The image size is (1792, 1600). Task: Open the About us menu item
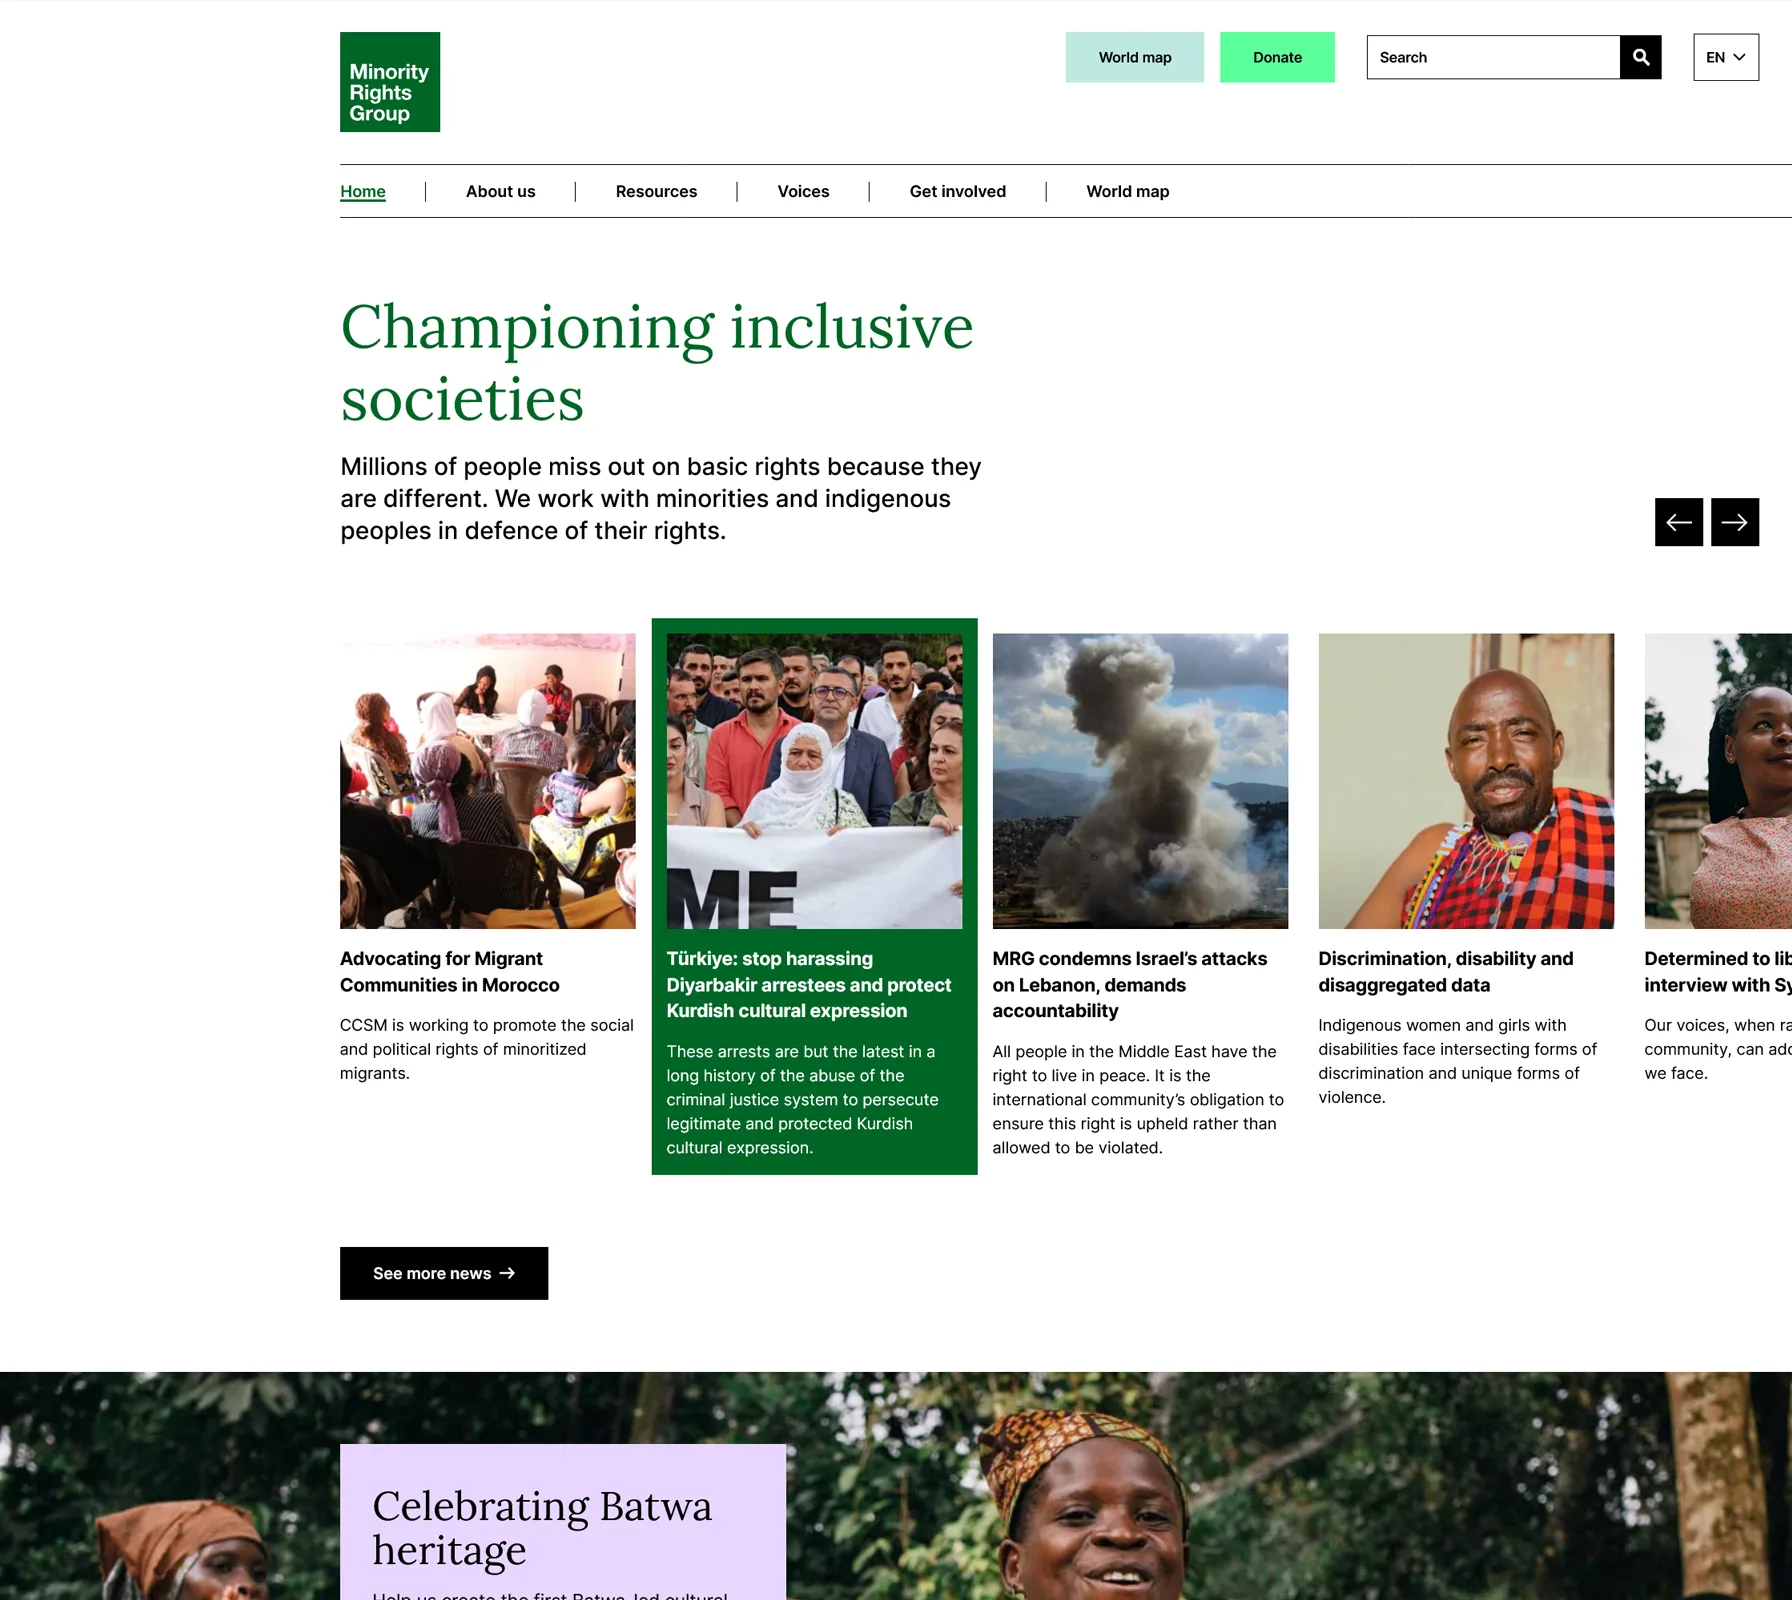tap(501, 191)
